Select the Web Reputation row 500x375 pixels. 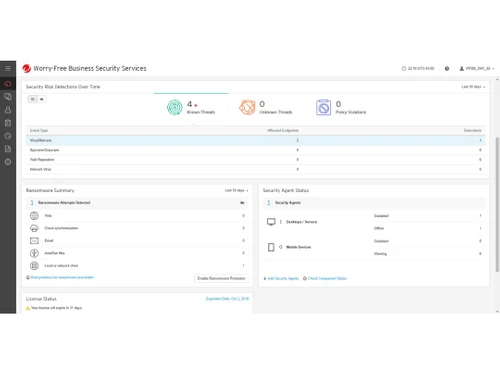256,160
